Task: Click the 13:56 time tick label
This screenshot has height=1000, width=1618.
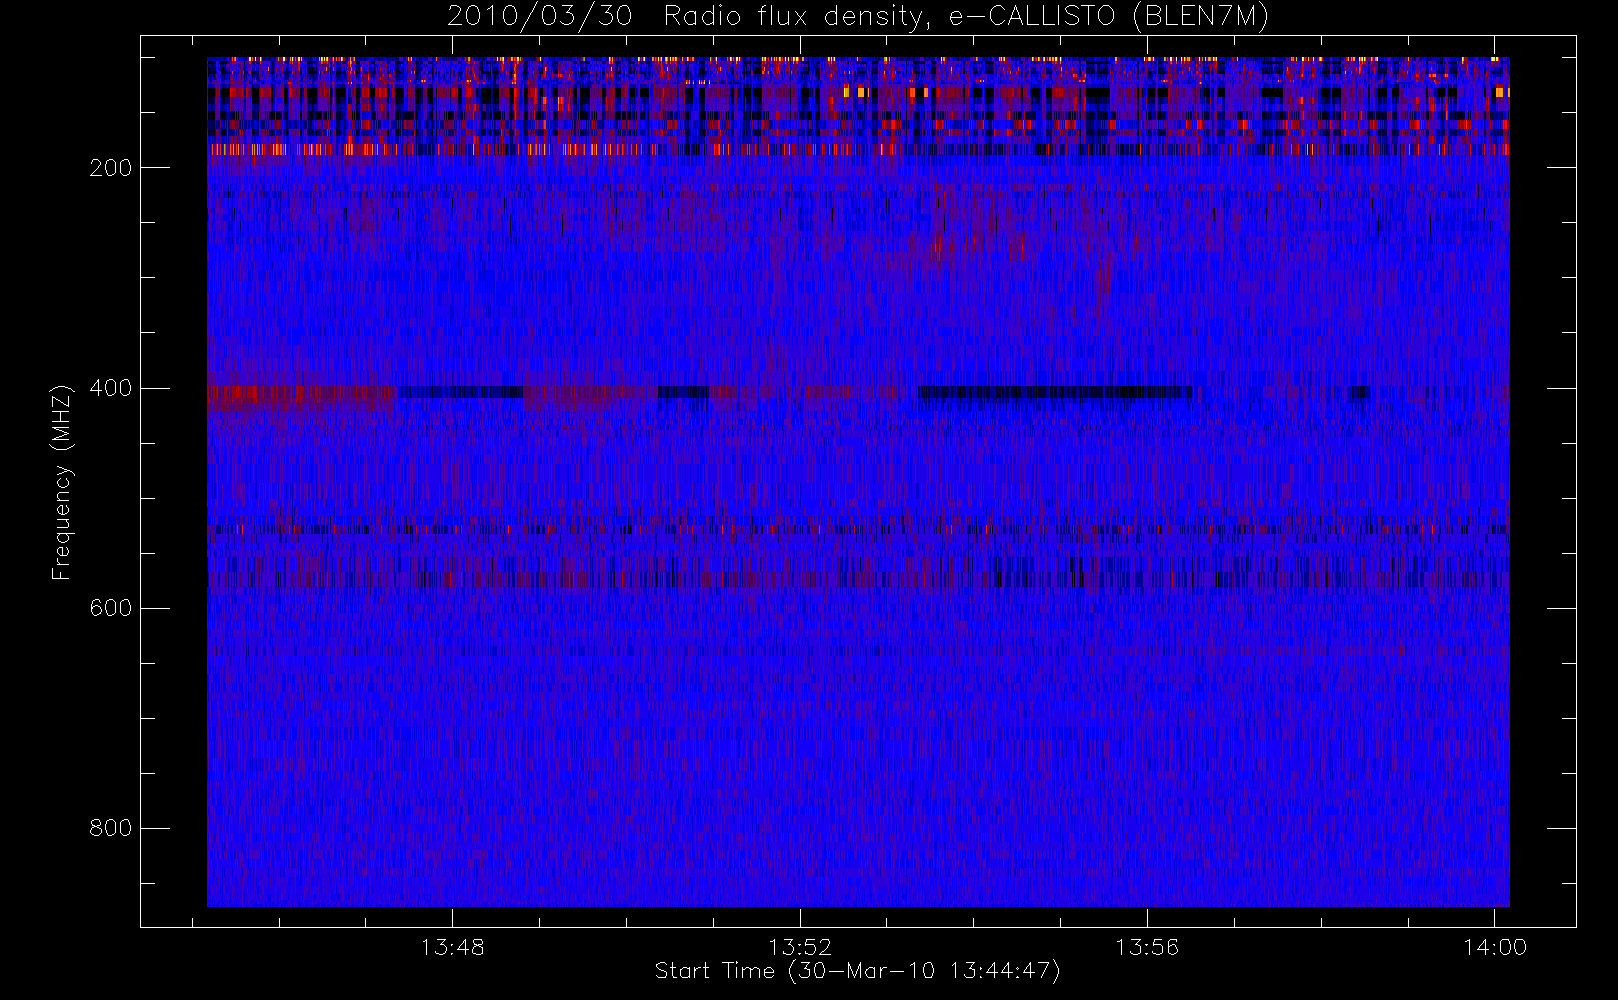Action: pyautogui.click(x=1147, y=947)
